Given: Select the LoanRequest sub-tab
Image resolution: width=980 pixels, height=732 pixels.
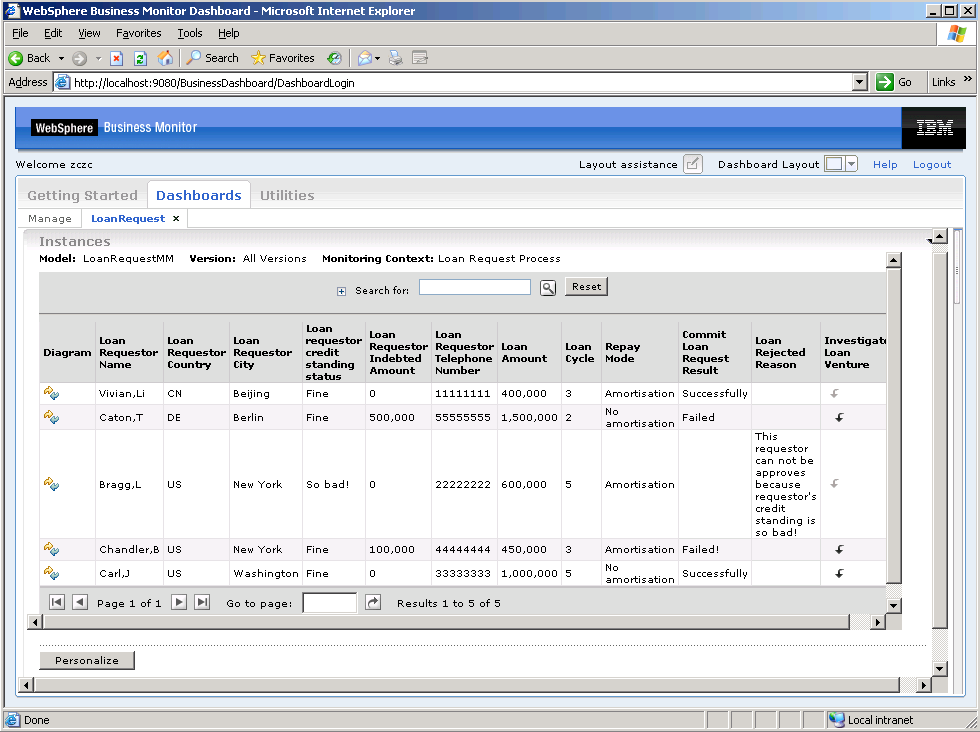Looking at the screenshot, I should click(x=128, y=218).
